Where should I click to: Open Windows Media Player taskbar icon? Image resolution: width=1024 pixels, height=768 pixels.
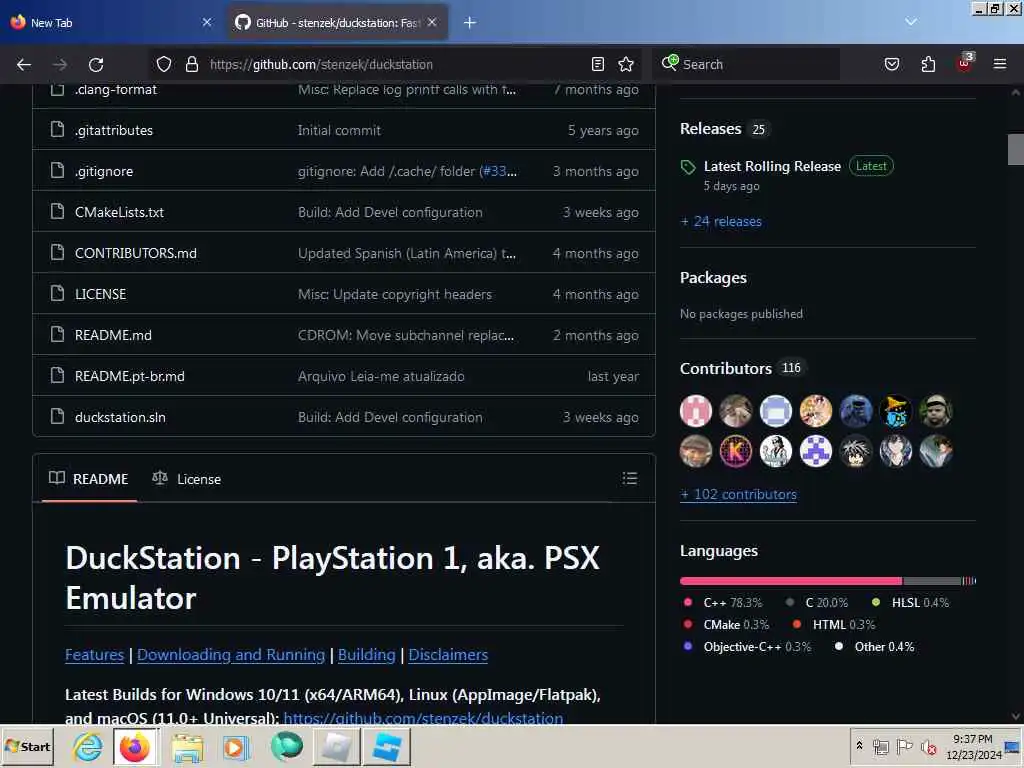[x=236, y=746]
